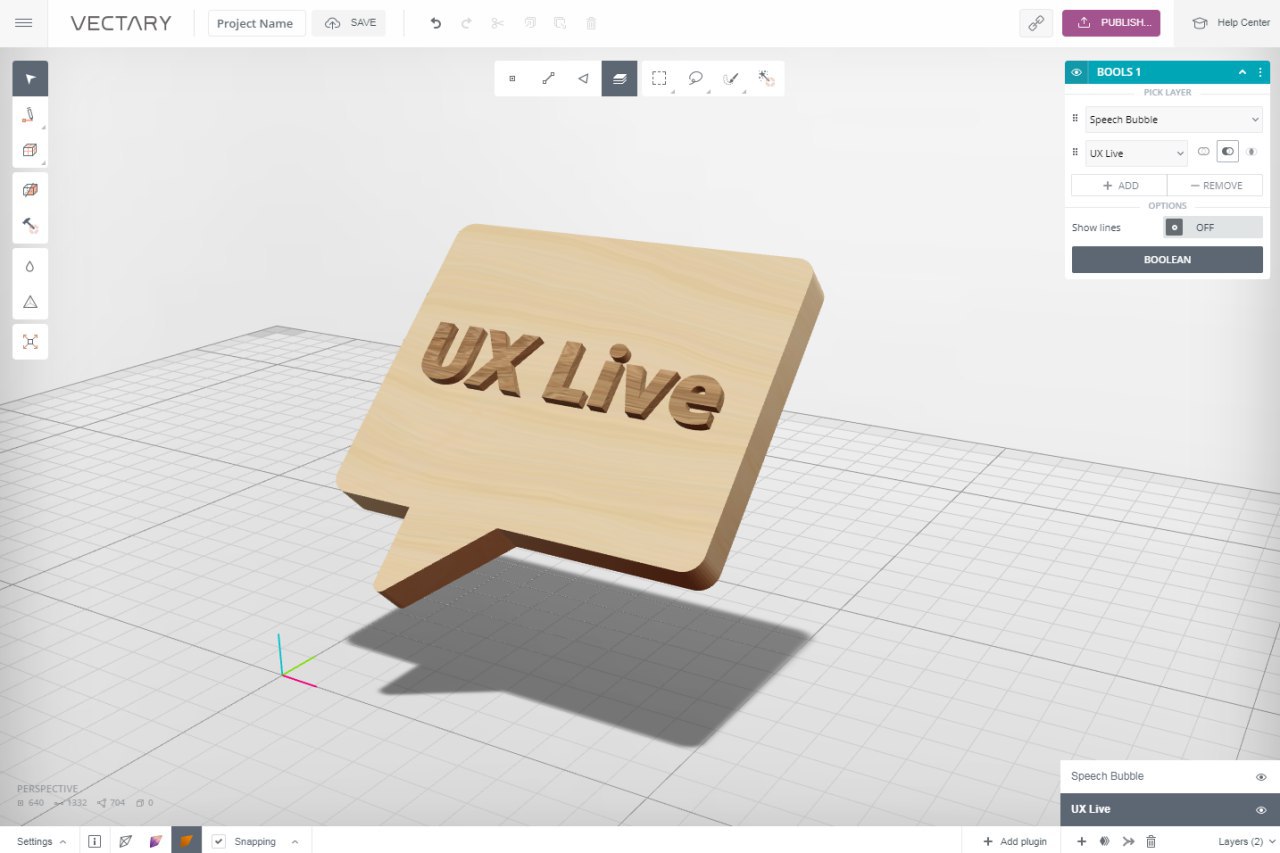
Task: Toggle Bools 1 plugin visibility eye
Action: pyautogui.click(x=1077, y=72)
